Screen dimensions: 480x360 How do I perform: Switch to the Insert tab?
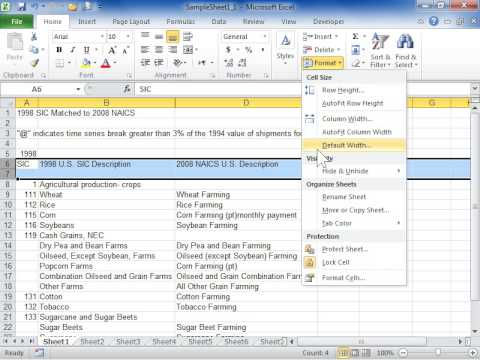pyautogui.click(x=87, y=22)
